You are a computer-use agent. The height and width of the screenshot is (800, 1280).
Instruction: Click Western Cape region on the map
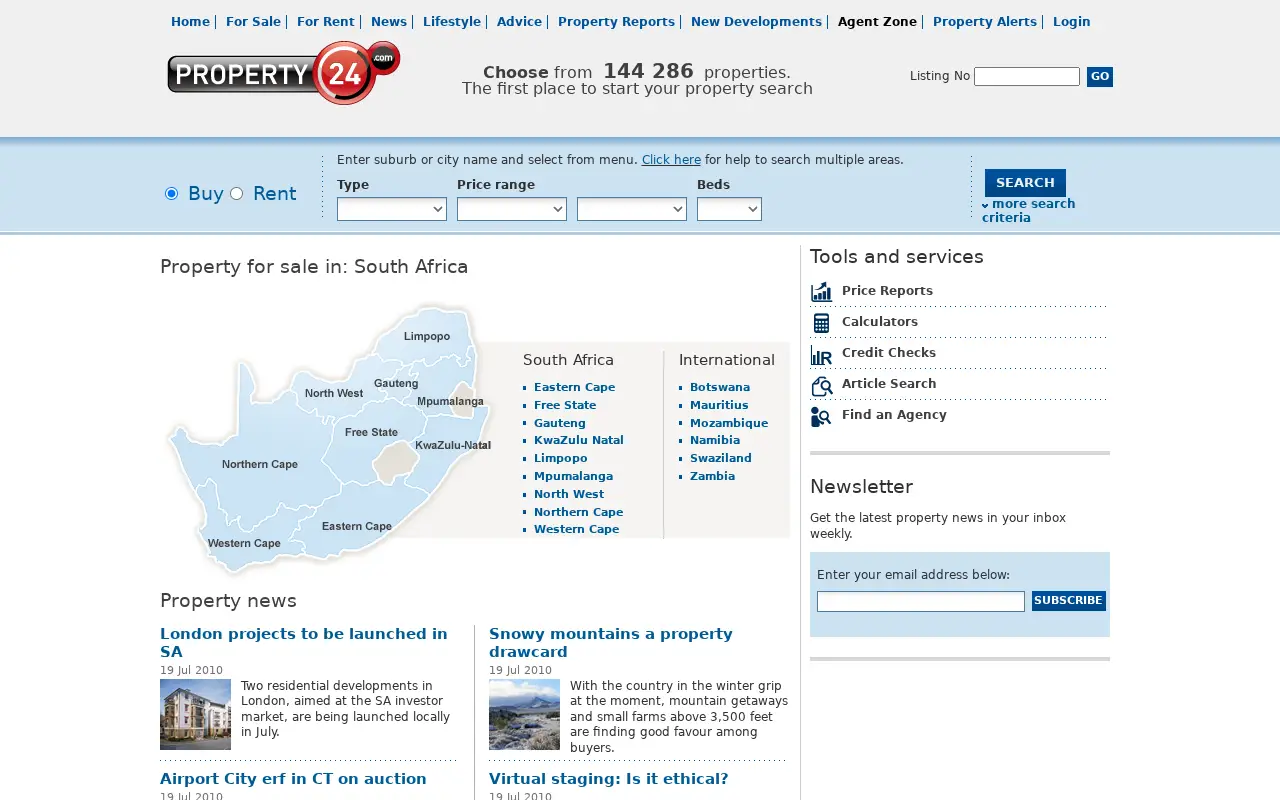coord(244,543)
